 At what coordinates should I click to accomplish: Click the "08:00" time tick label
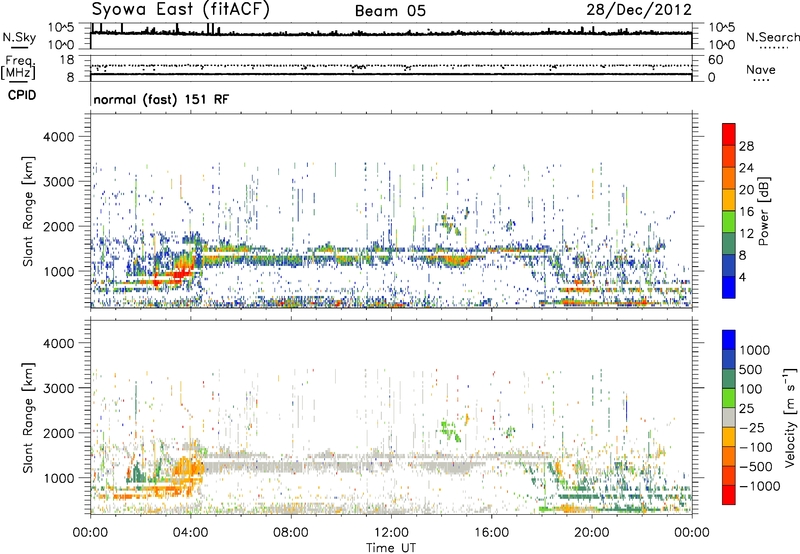(291, 533)
